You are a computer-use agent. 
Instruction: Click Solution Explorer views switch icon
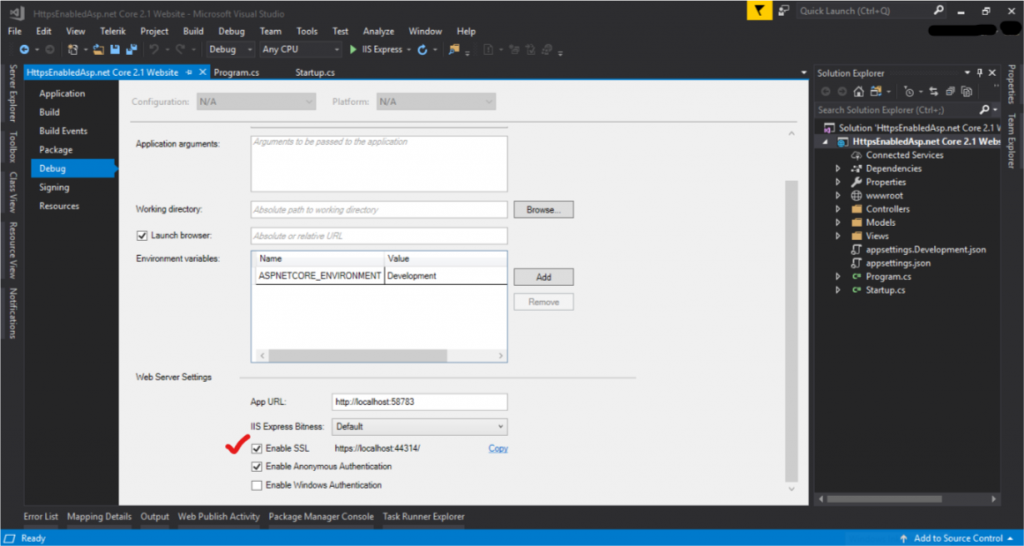point(875,91)
